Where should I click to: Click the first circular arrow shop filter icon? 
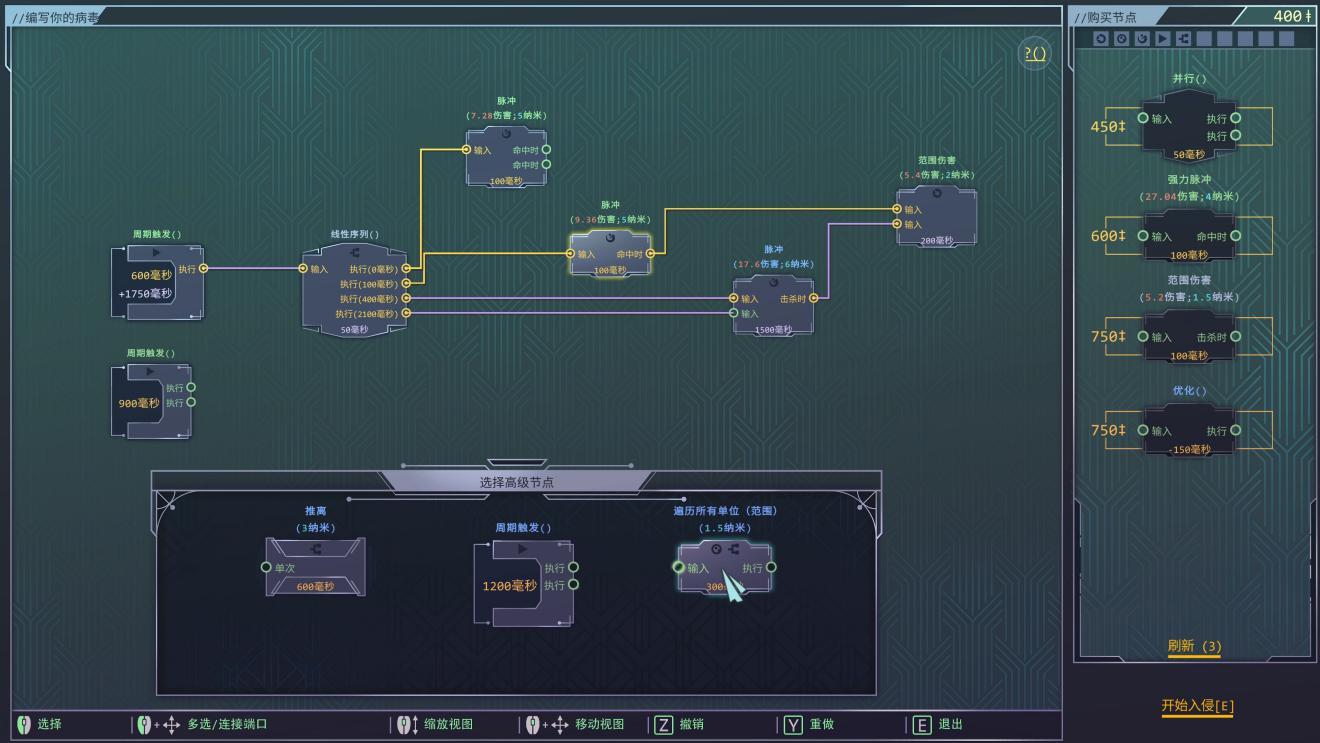click(1101, 38)
